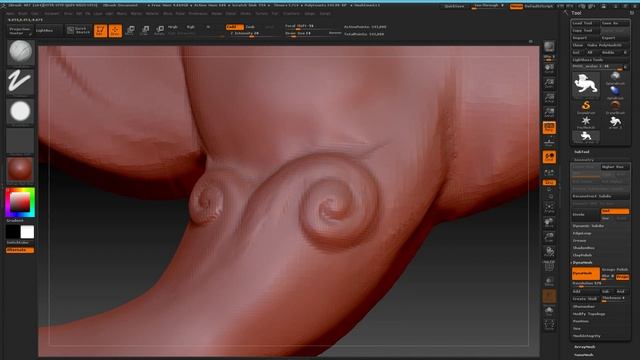Expand the ClayPolish section
The height and width of the screenshot is (360, 640).
(582, 255)
